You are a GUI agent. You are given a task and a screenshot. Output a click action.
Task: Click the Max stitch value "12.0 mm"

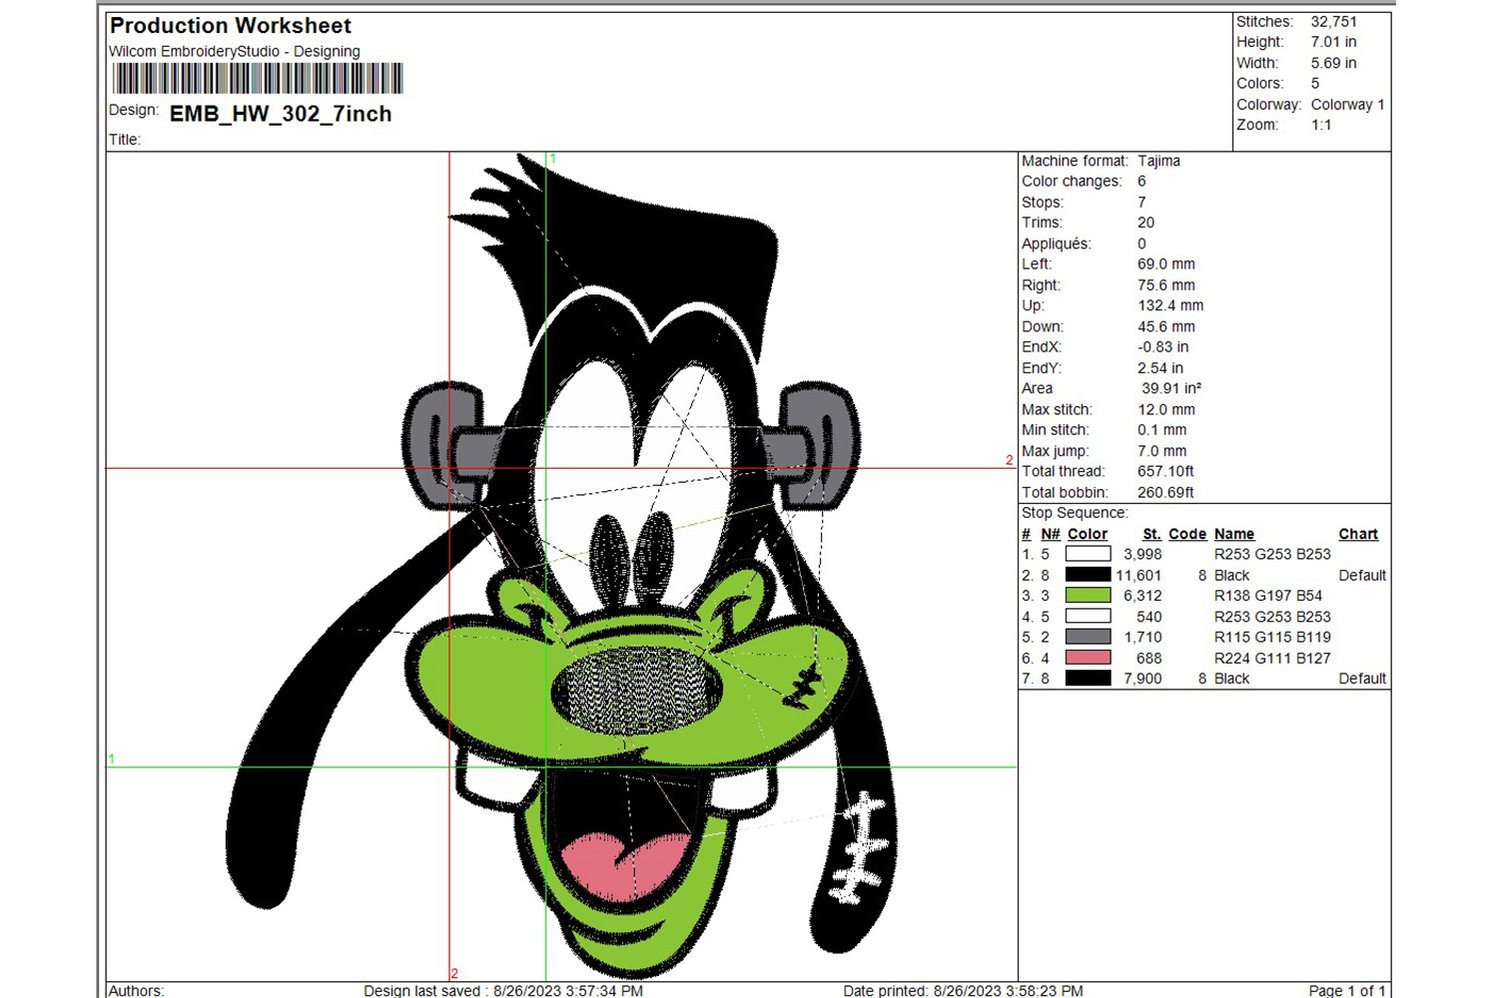(x=1167, y=410)
